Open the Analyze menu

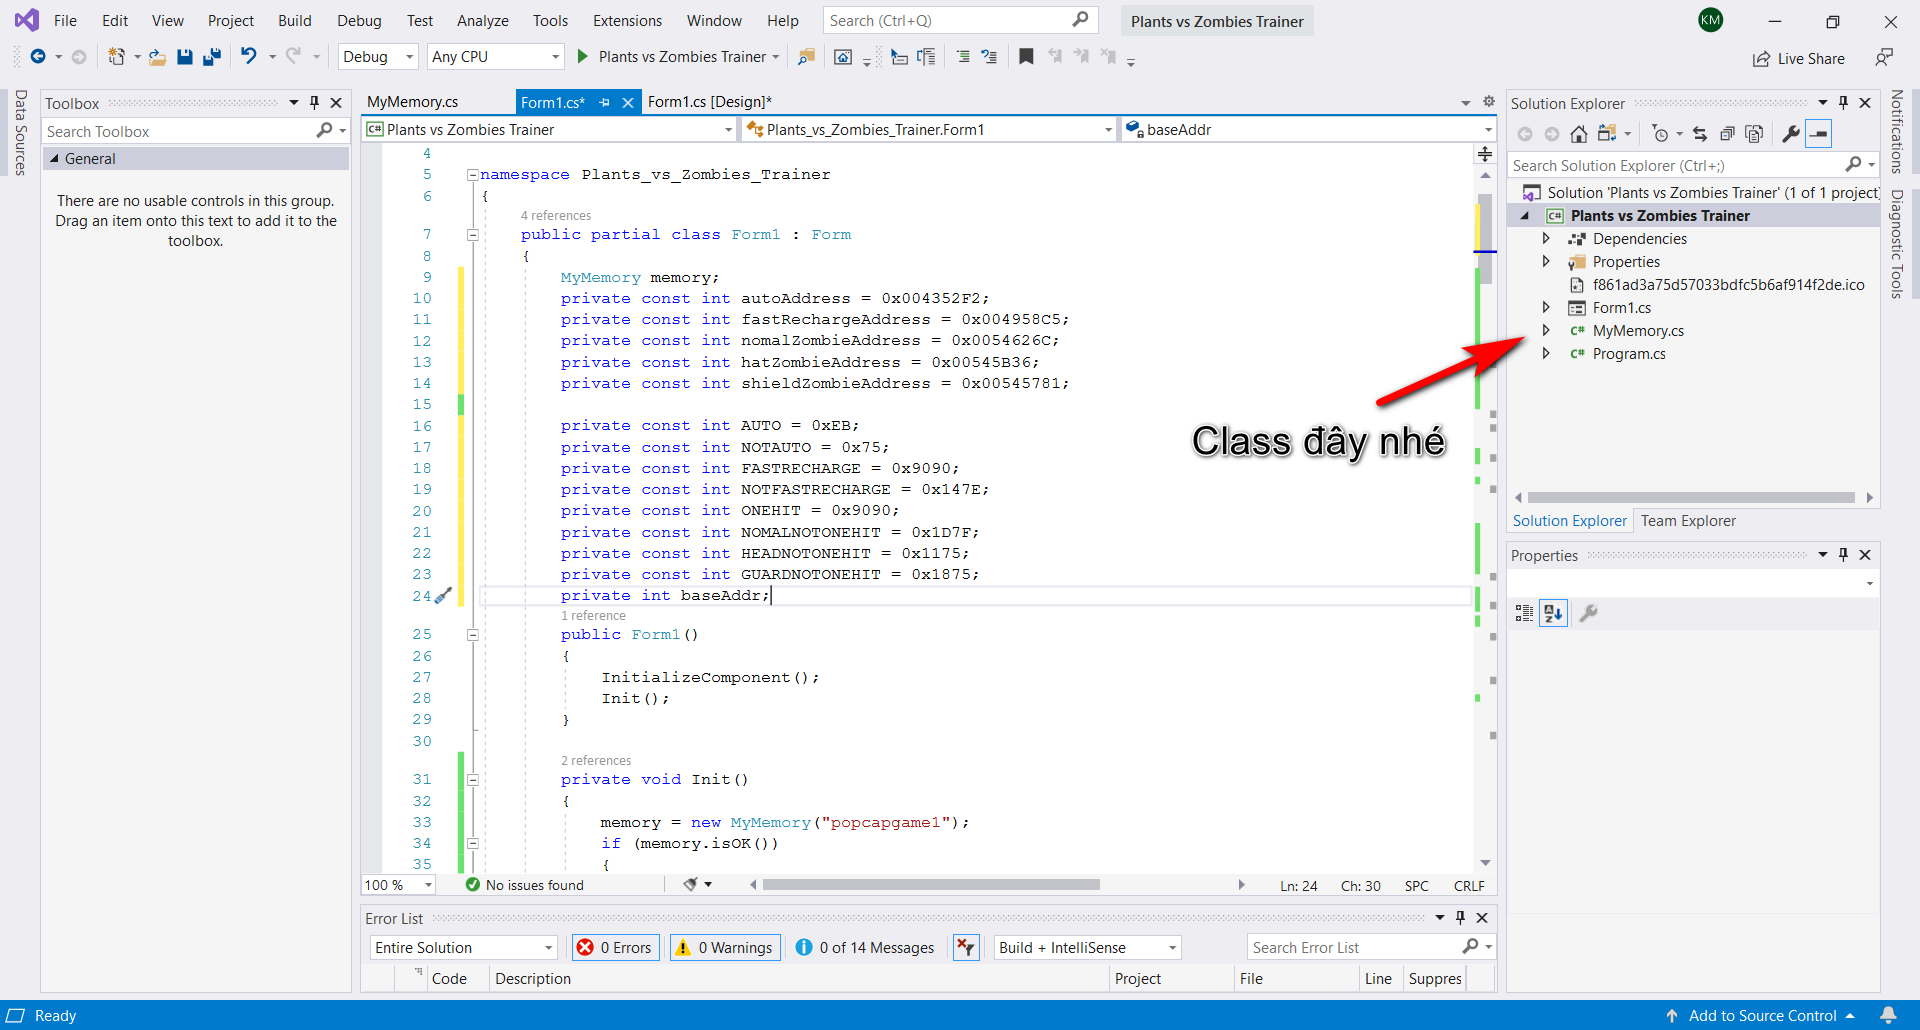(x=483, y=21)
